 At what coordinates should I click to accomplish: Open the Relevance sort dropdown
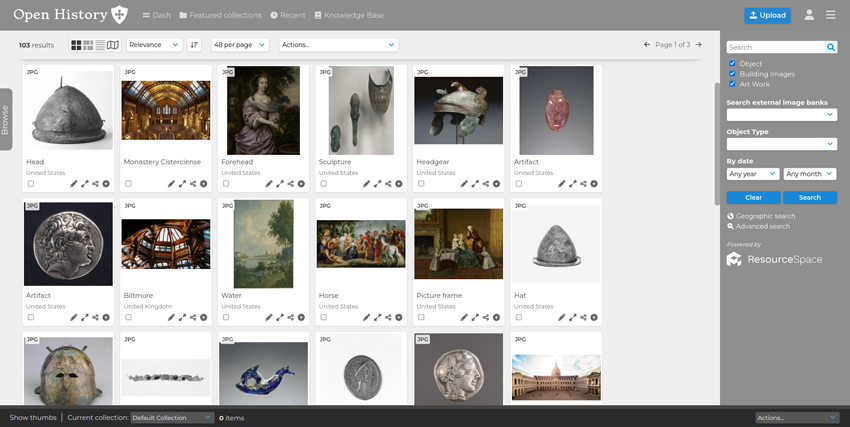click(154, 45)
